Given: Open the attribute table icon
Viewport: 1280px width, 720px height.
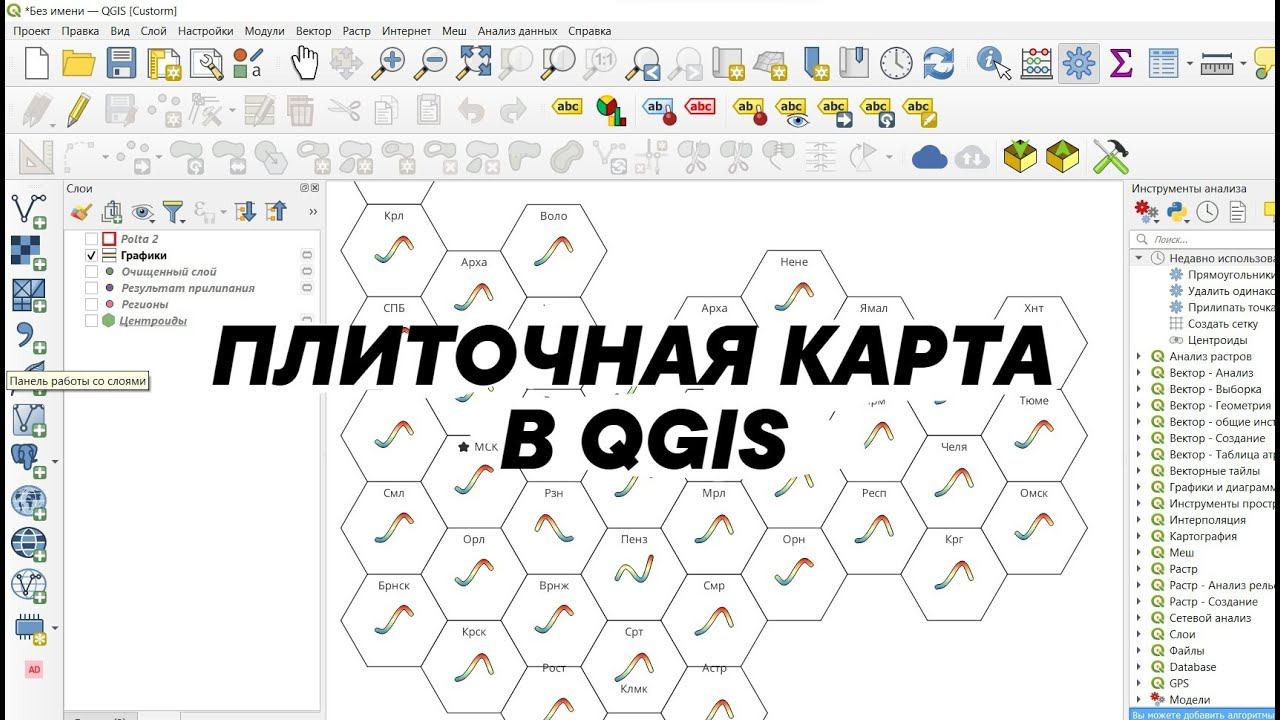Looking at the screenshot, I should tap(1163, 64).
